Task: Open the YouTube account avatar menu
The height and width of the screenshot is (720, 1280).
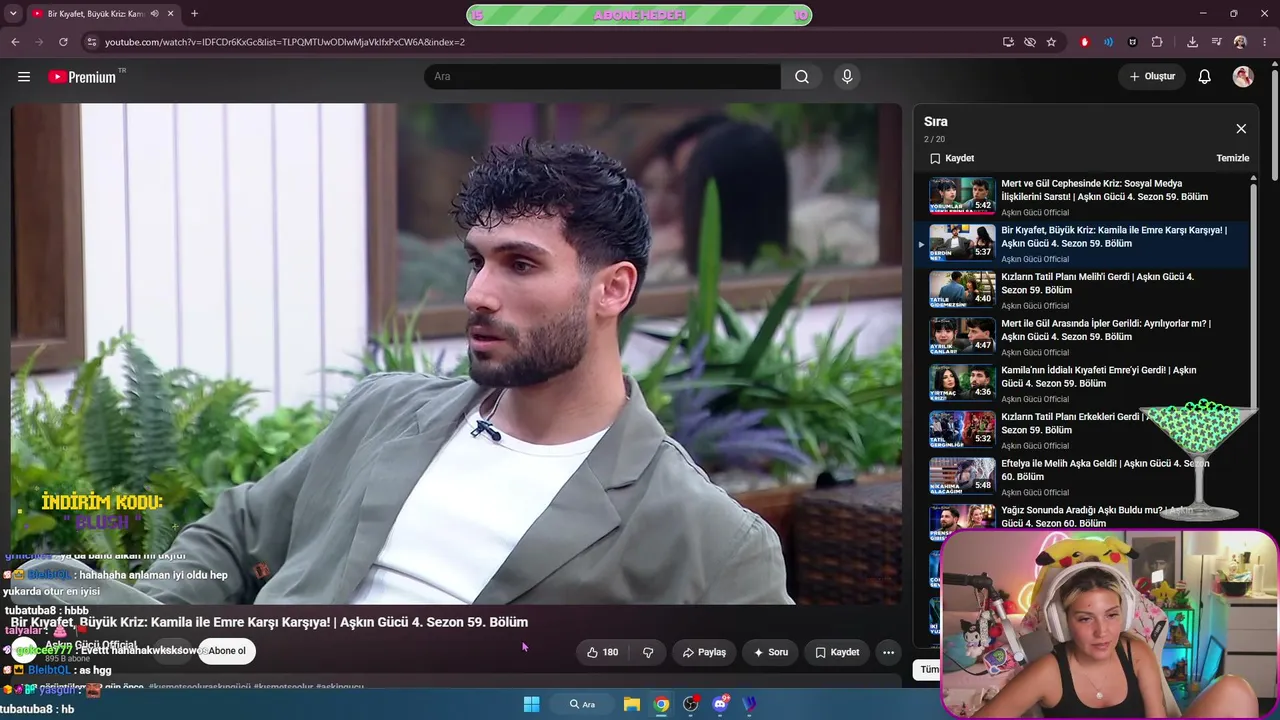Action: point(1243,77)
